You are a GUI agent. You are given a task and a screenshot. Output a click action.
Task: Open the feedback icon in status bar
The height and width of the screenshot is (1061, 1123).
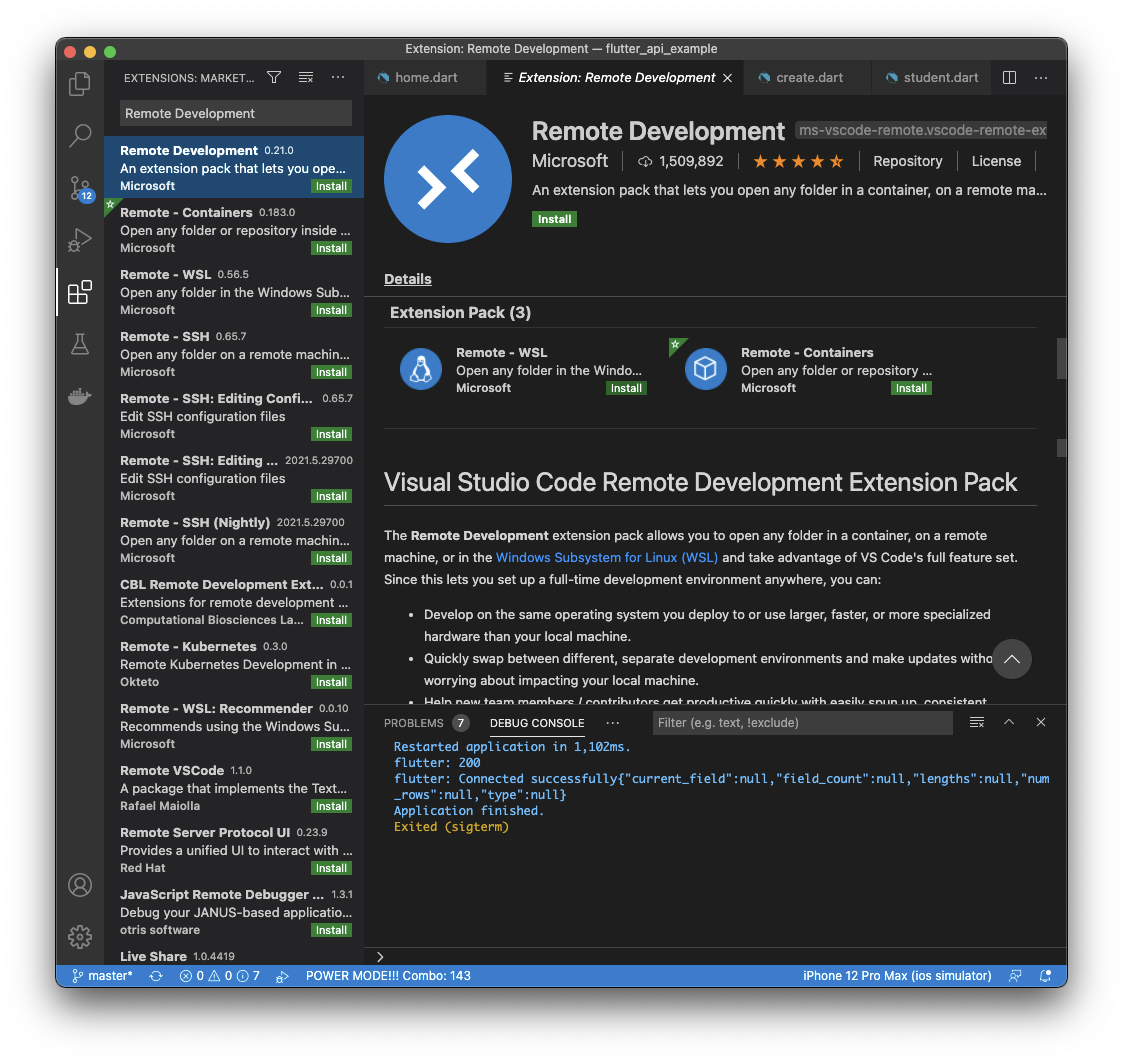point(1015,976)
